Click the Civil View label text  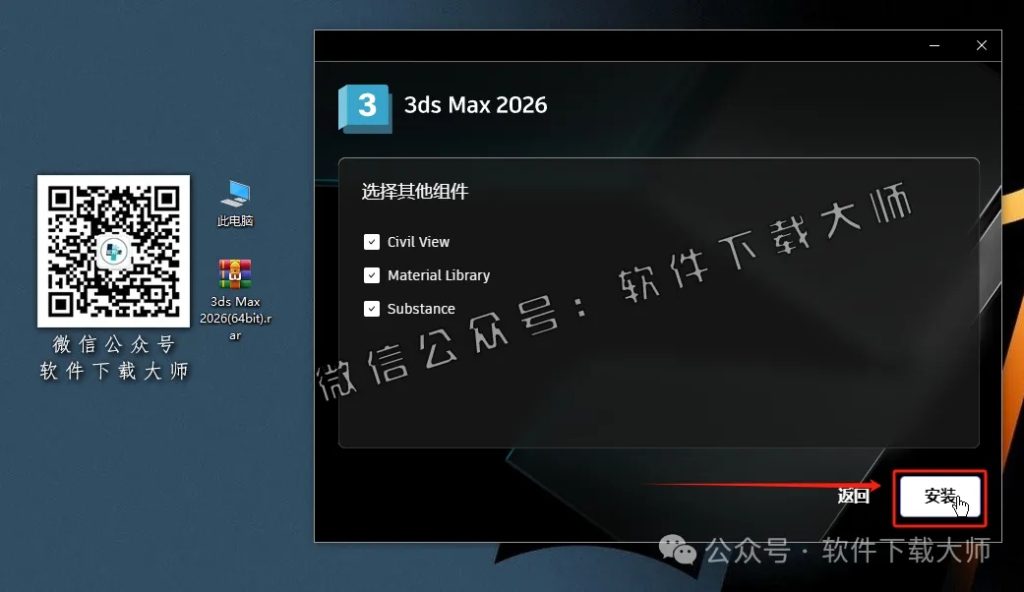[x=418, y=241]
